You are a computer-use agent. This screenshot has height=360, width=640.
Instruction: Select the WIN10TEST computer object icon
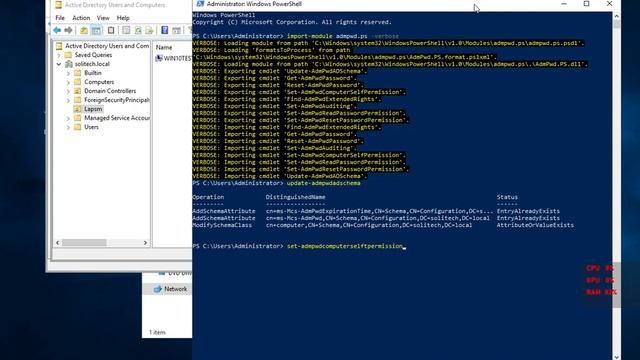(159, 58)
